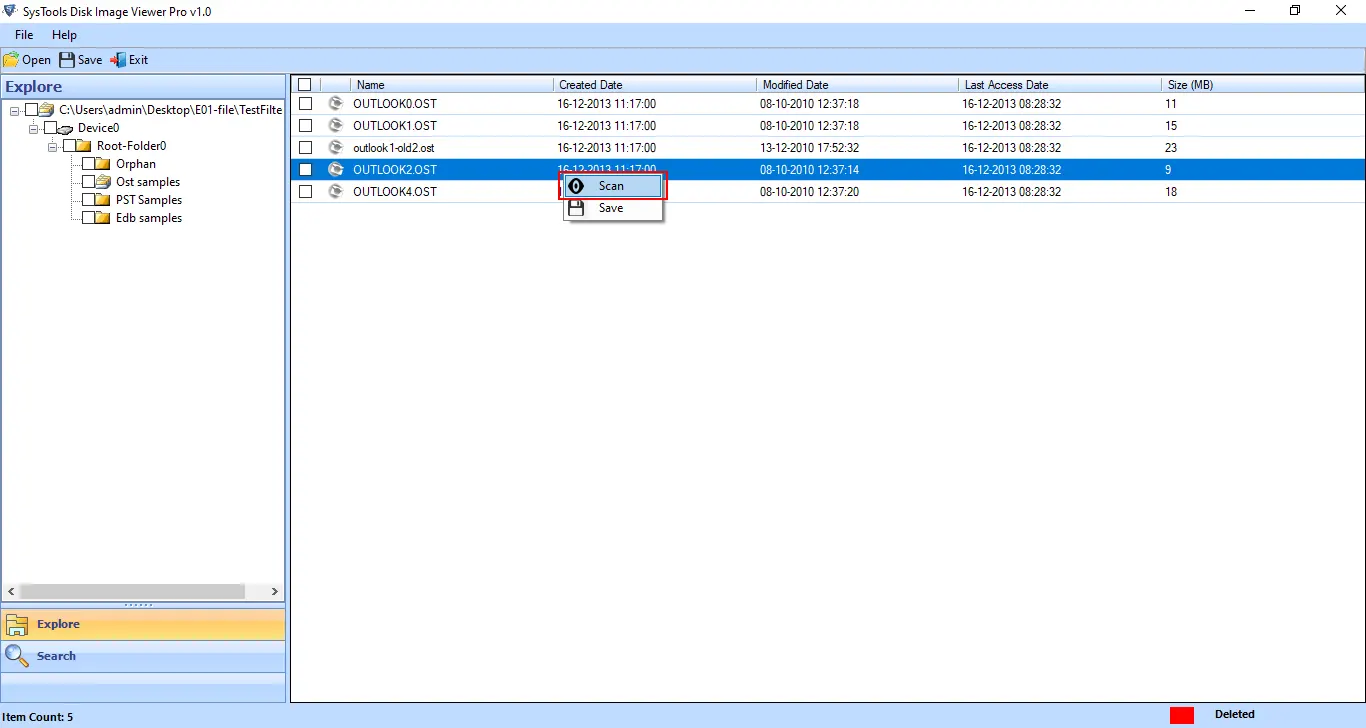Select the OUTLOOK1.OST file name
Viewport: 1366px width, 728px height.
395,126
